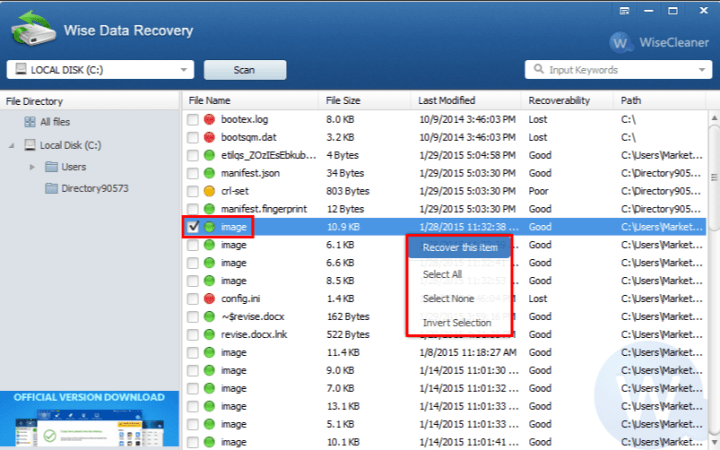Sort by Path column header

(659, 101)
